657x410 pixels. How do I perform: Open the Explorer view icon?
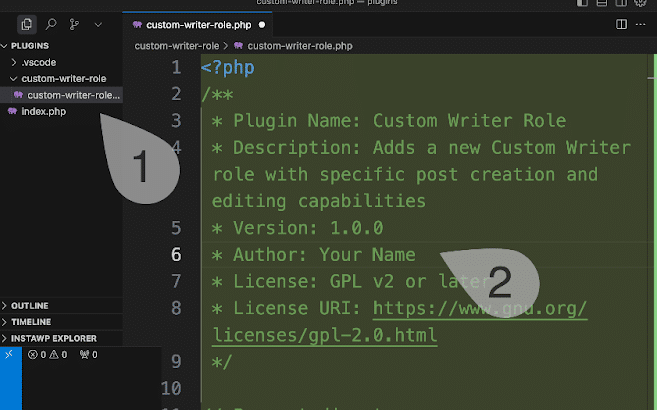pyautogui.click(x=26, y=23)
